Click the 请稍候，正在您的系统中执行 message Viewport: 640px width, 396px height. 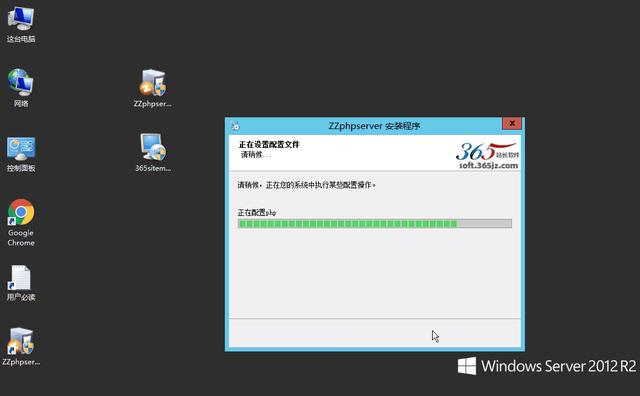pyautogui.click(x=307, y=185)
